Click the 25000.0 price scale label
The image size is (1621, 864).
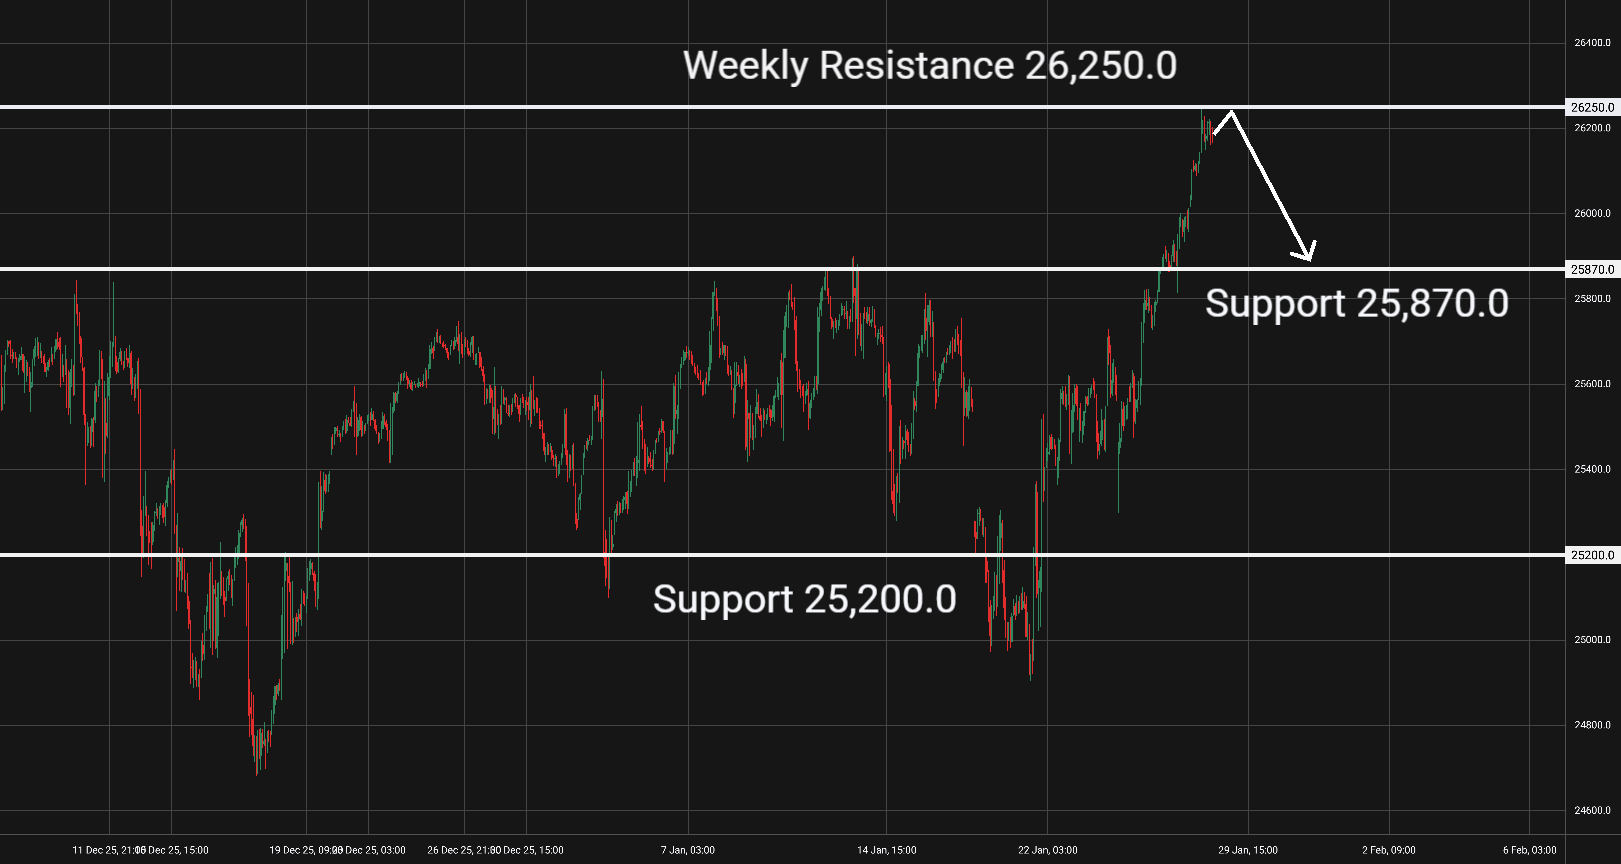point(1592,640)
